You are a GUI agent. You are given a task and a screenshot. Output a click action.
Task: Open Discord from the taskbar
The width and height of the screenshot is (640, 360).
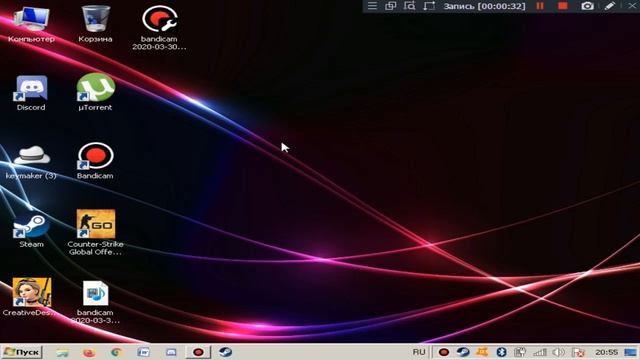coord(171,352)
